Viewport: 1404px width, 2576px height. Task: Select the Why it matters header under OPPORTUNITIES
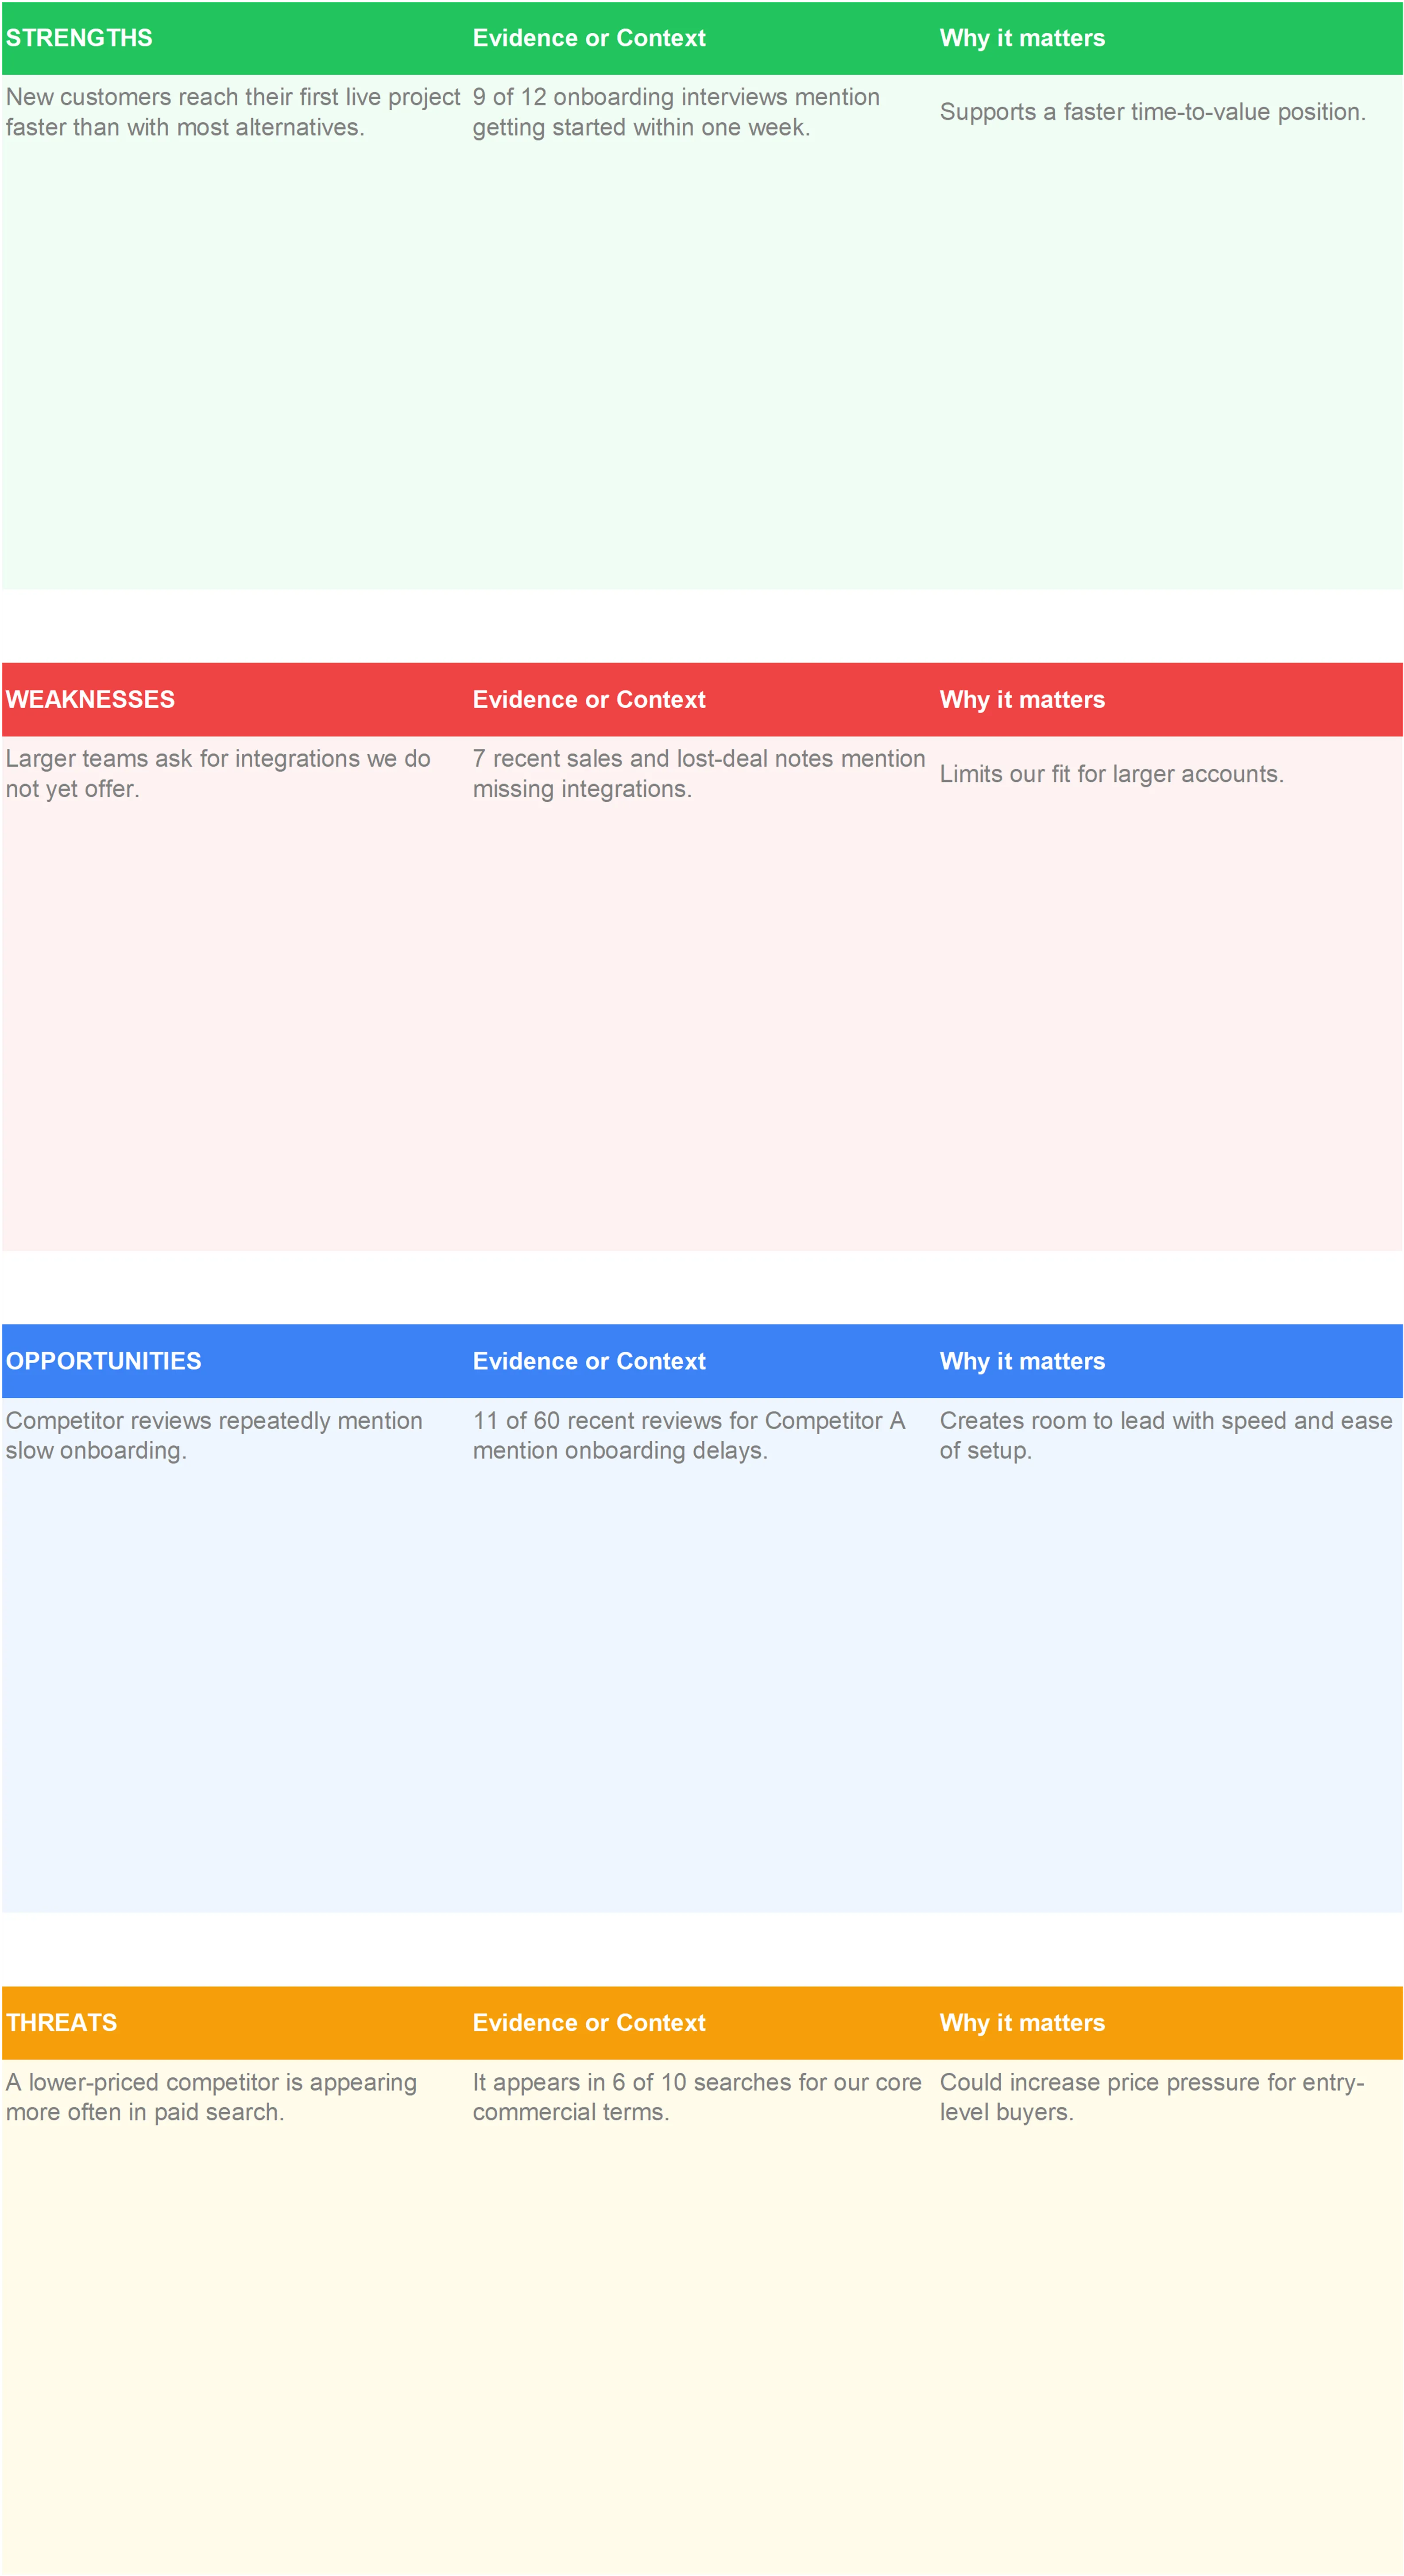pyautogui.click(x=1169, y=1361)
